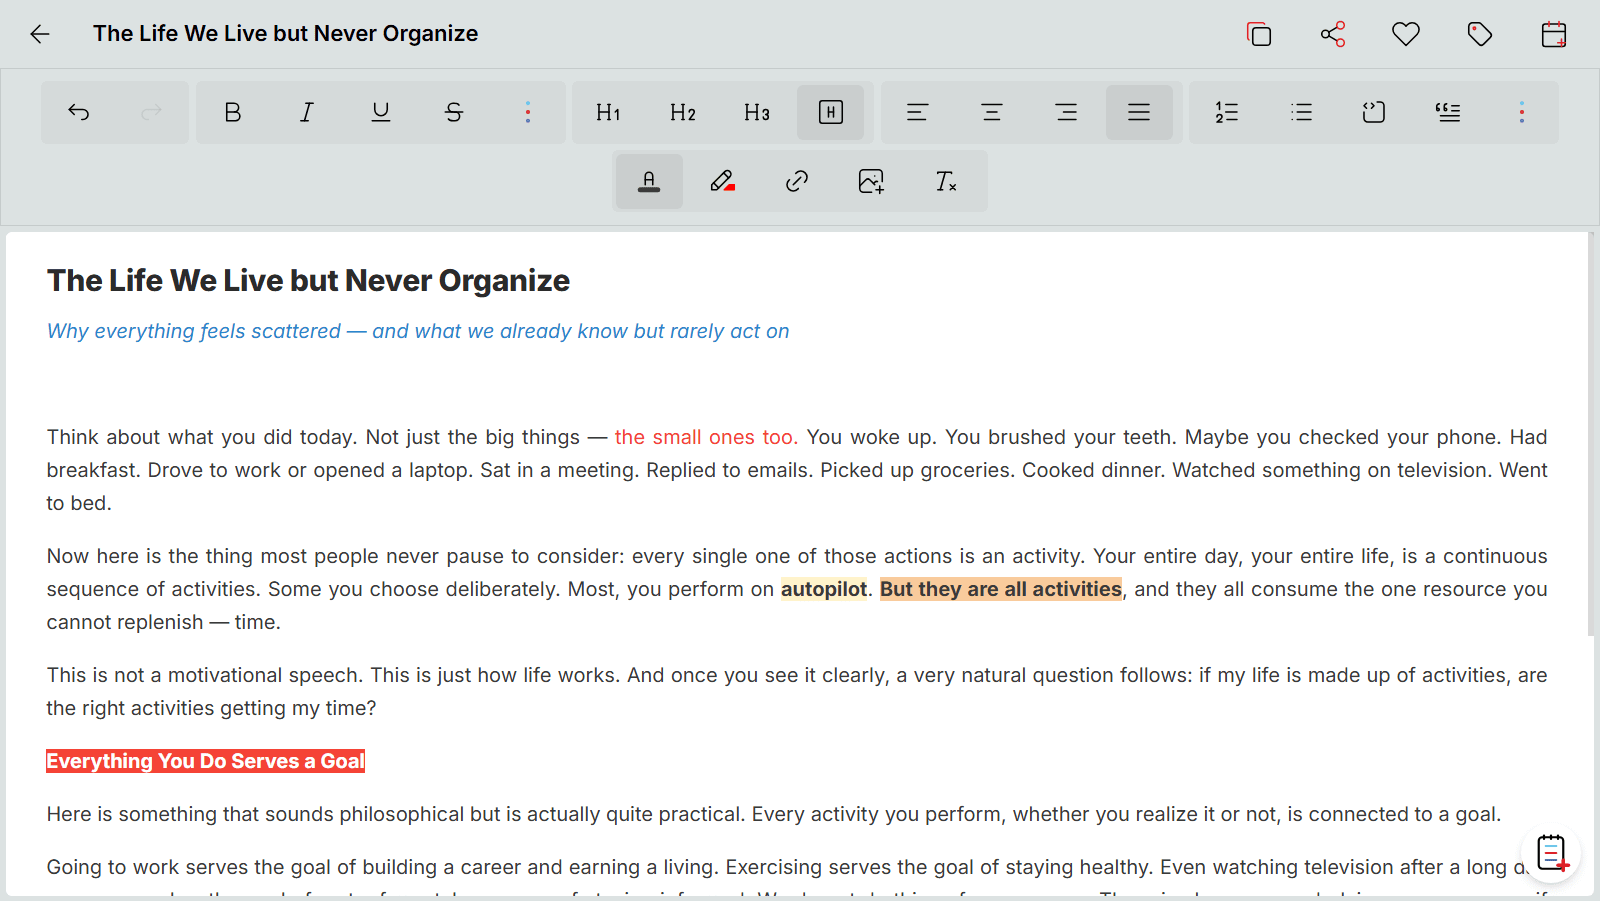Add the note to calendar

(x=1554, y=33)
